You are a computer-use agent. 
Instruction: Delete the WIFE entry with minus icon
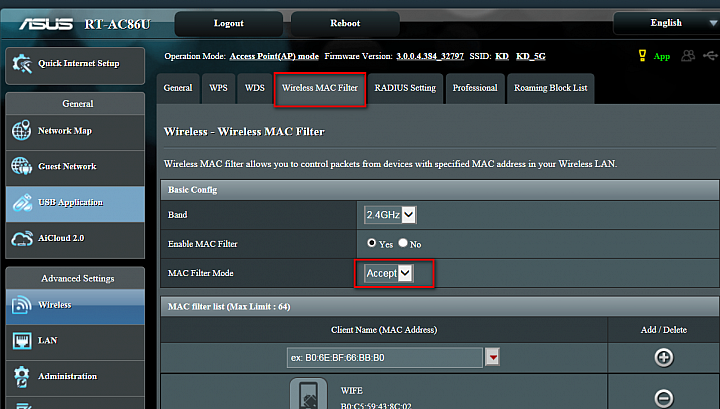pyautogui.click(x=664, y=398)
